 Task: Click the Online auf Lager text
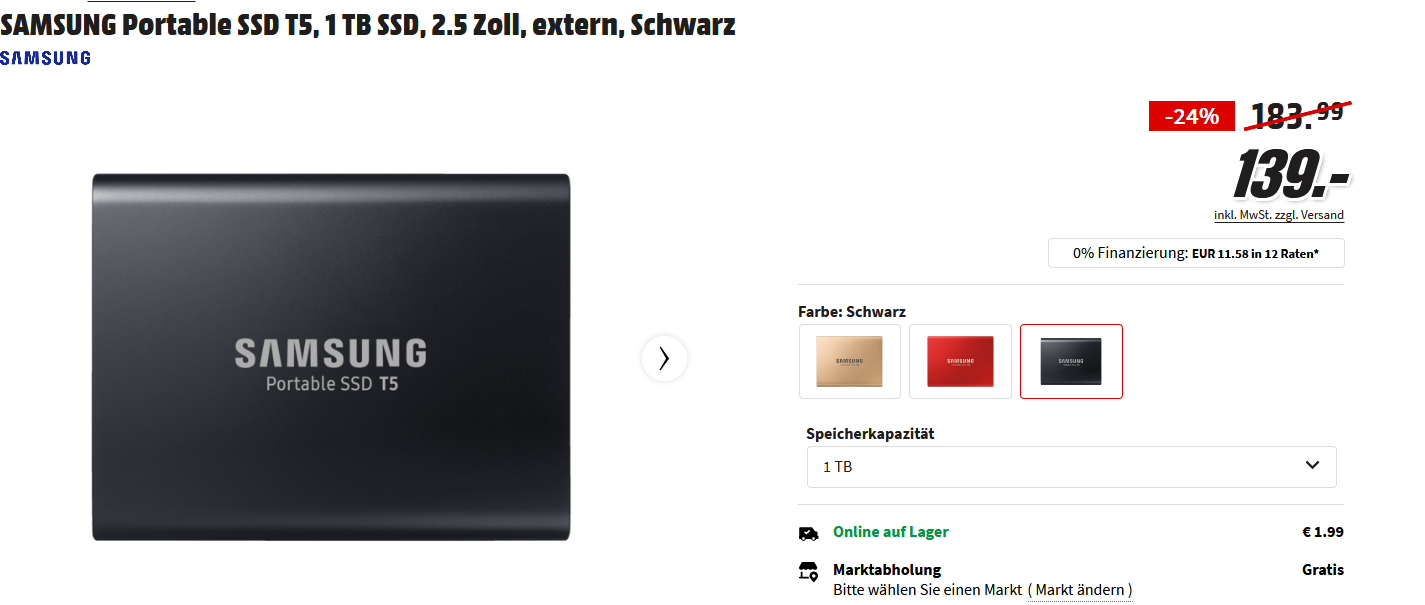tap(891, 532)
